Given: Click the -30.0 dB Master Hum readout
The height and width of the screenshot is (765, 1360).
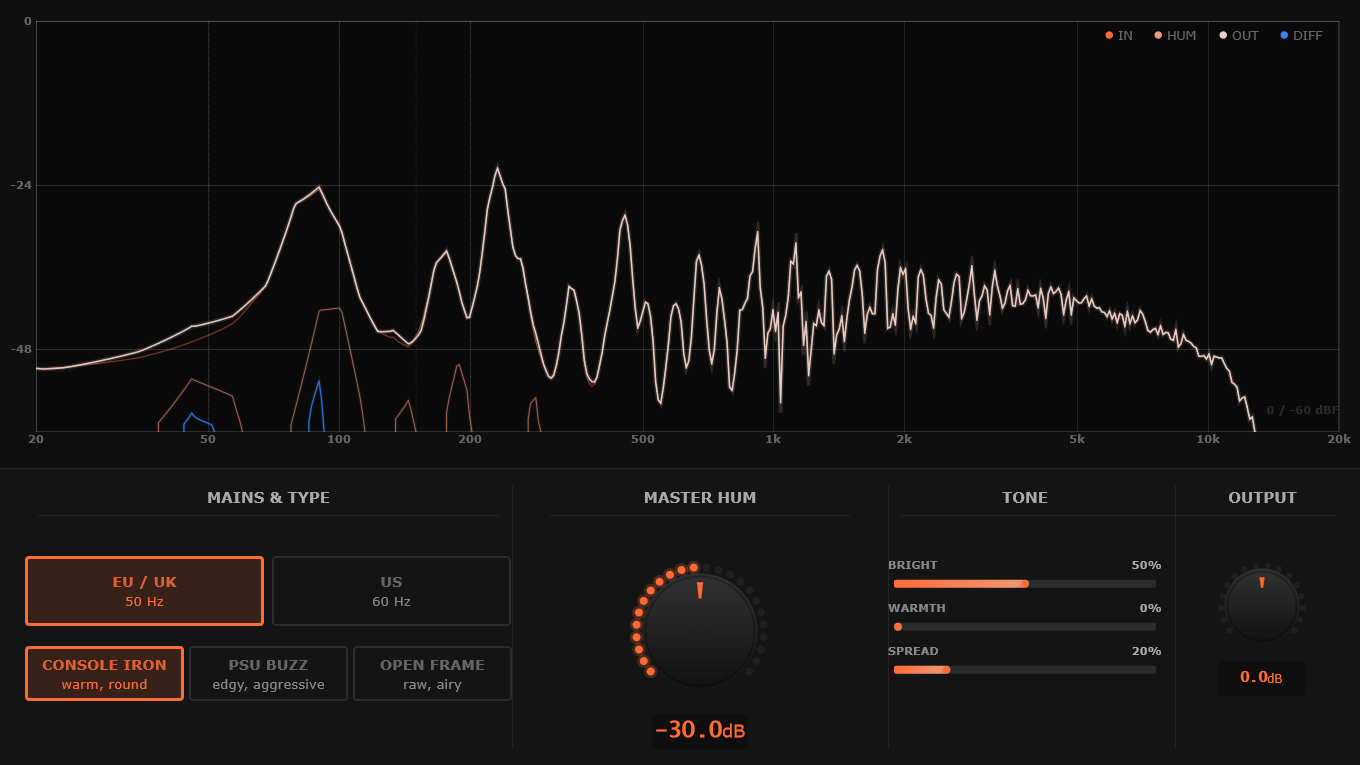Looking at the screenshot, I should tap(700, 730).
